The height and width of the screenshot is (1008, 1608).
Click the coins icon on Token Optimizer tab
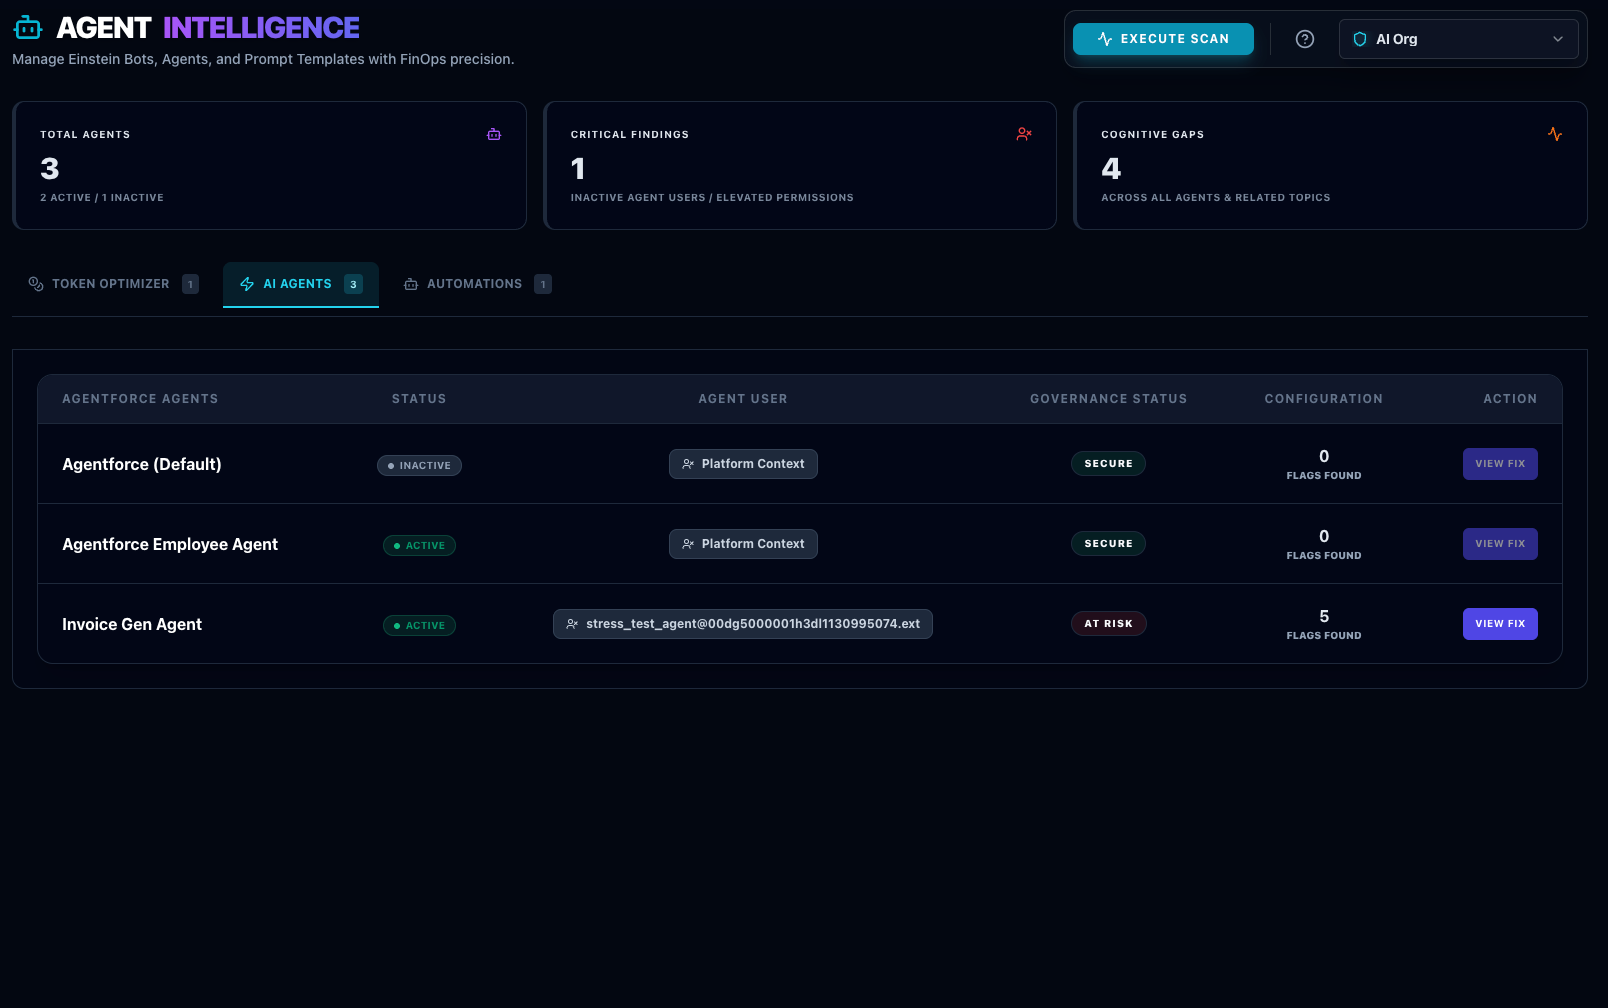(x=36, y=284)
